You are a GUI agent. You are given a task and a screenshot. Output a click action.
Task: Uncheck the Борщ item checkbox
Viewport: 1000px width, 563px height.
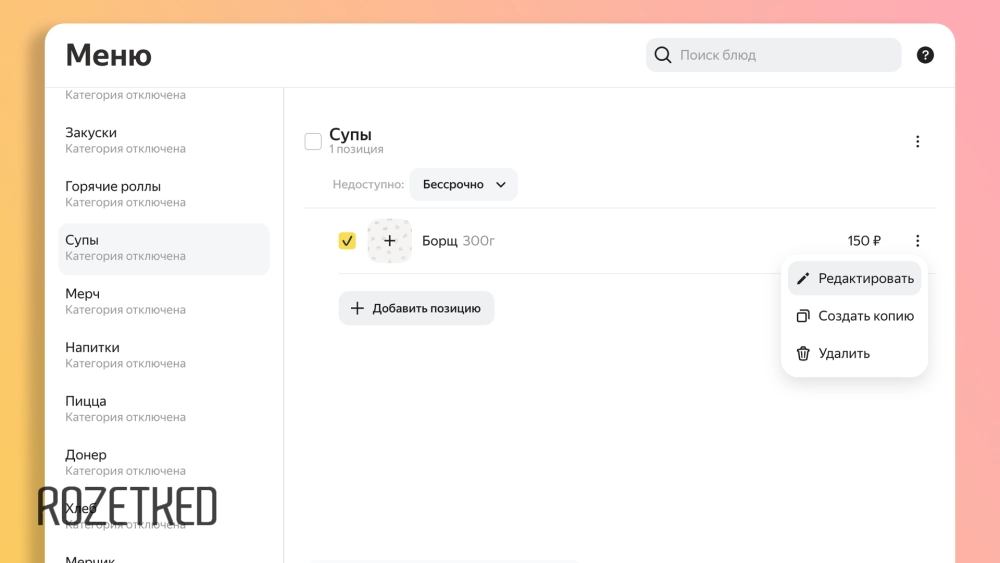coord(347,241)
